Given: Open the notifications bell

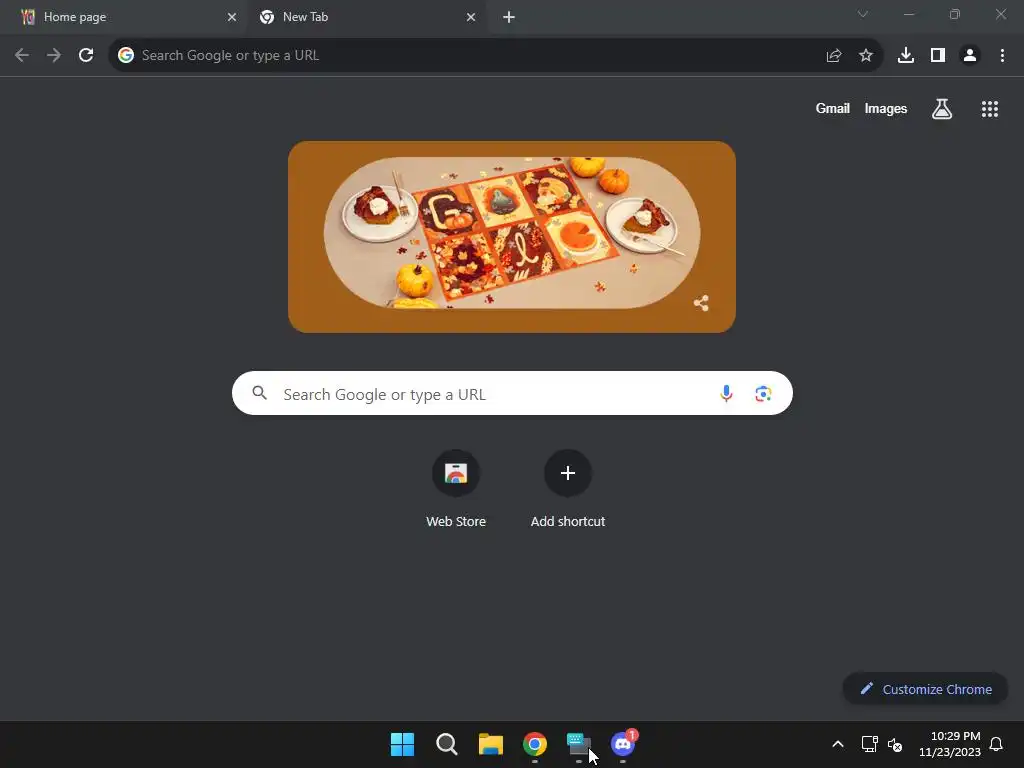Looking at the screenshot, I should click(x=996, y=744).
